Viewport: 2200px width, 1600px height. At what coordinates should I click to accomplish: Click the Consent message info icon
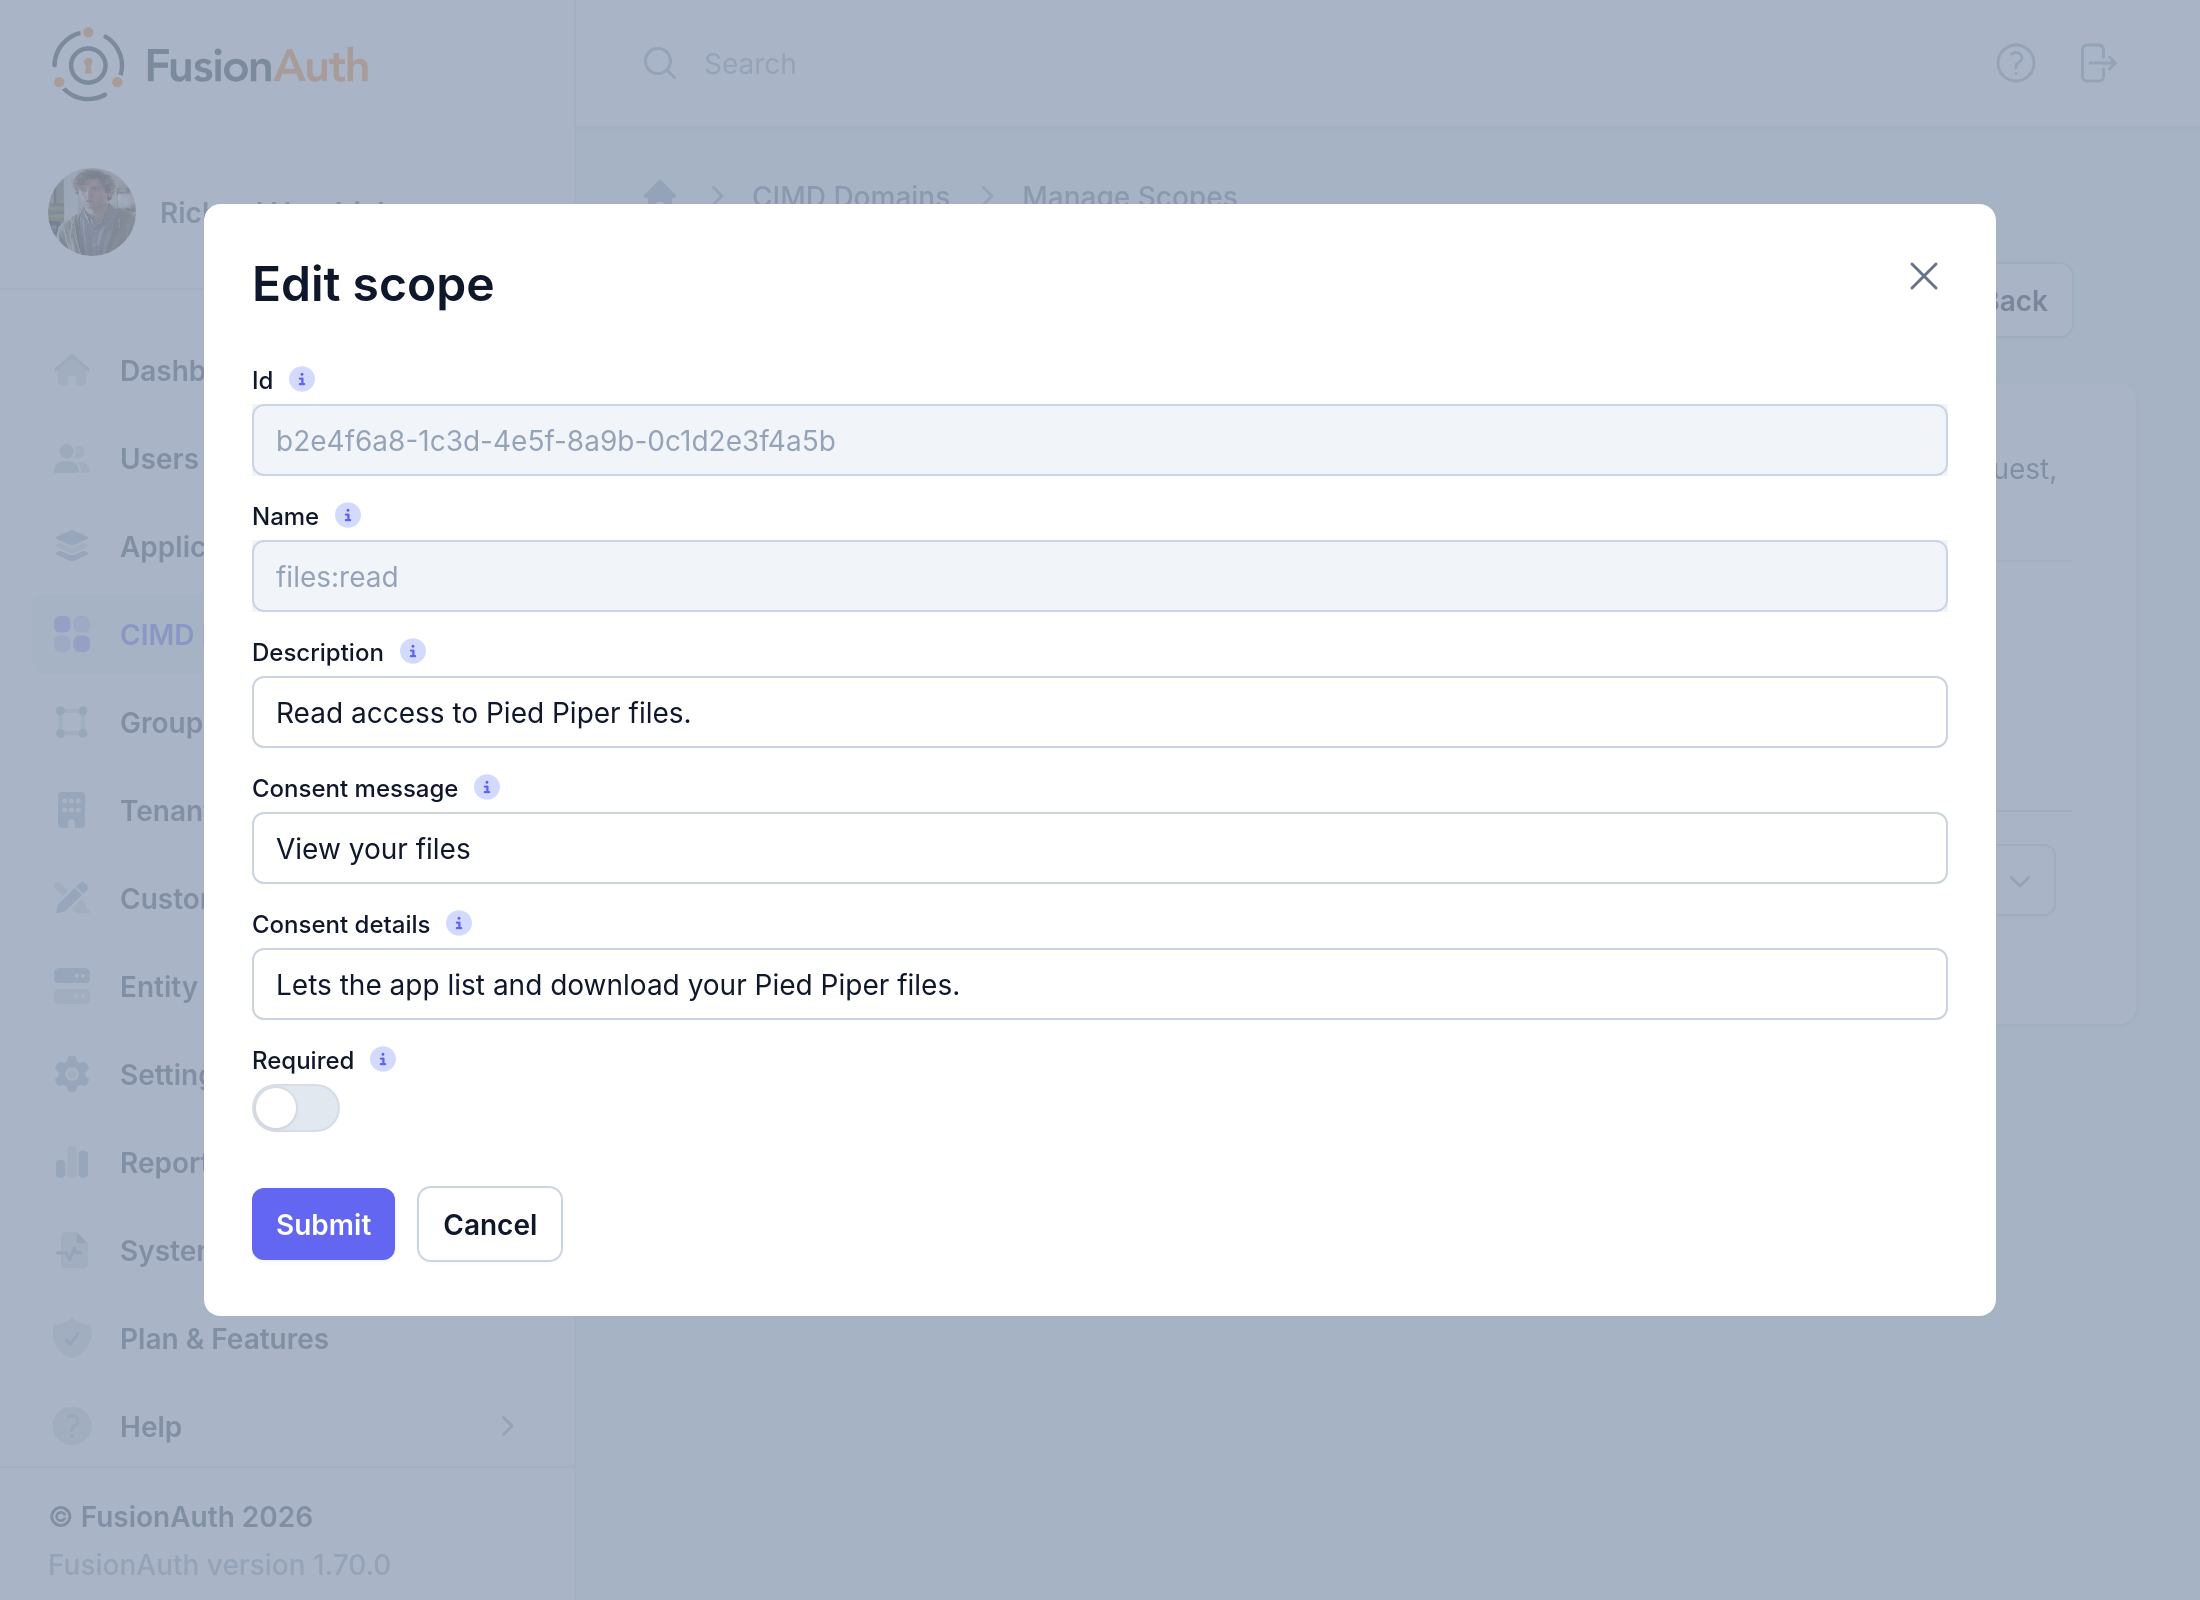486,788
